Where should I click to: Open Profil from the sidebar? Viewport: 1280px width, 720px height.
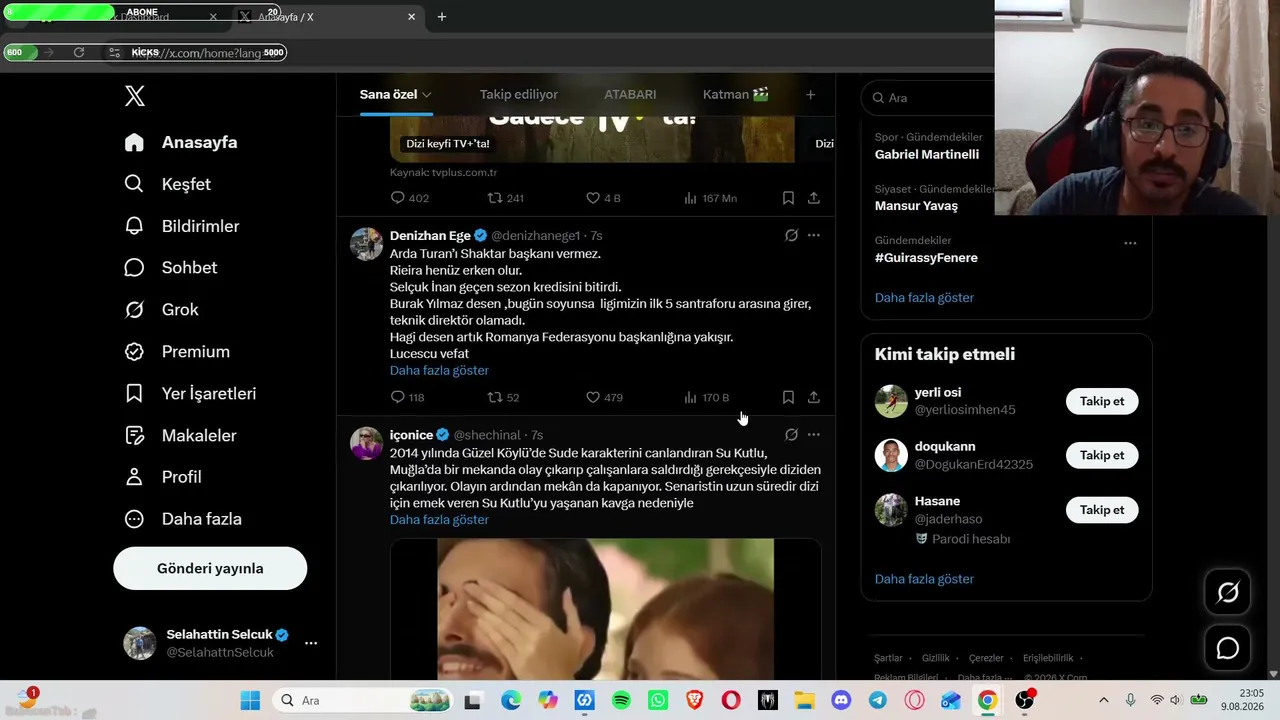(x=162, y=477)
